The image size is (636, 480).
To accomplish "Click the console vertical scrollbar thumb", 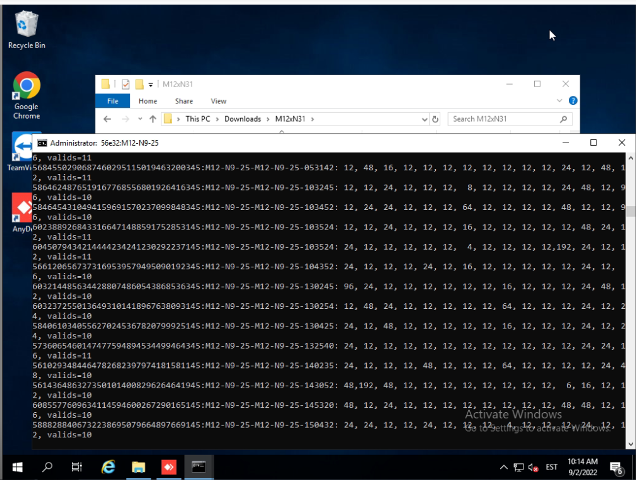I will click(x=630, y=211).
